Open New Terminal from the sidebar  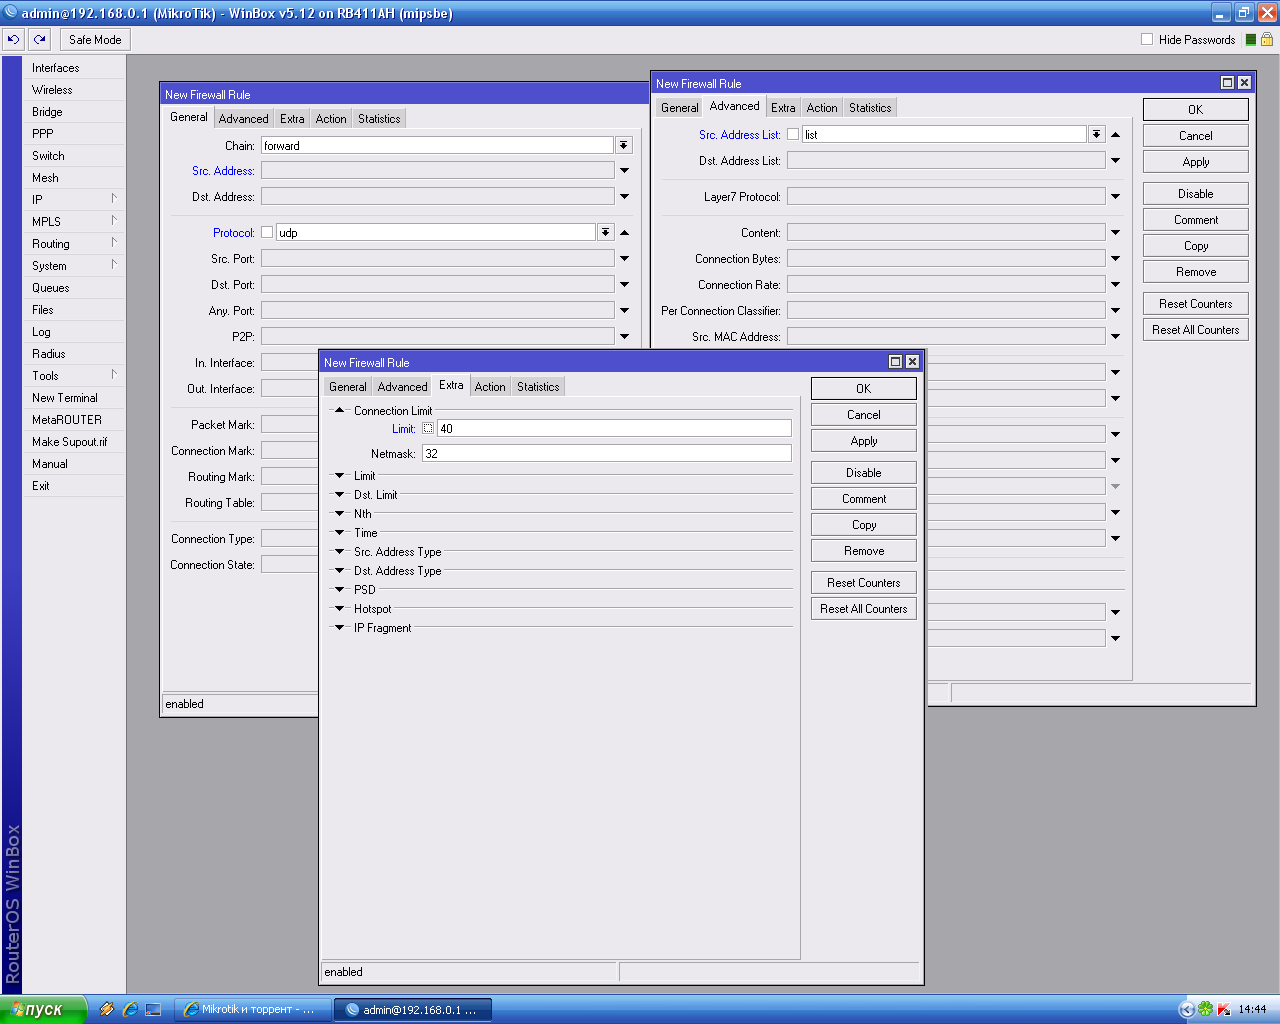(65, 398)
